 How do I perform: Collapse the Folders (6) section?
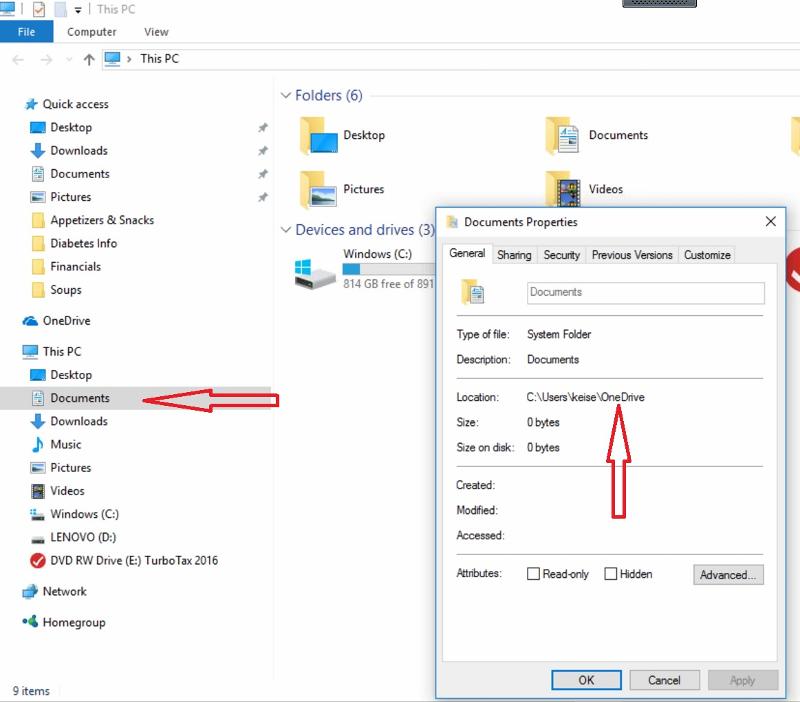pos(286,96)
